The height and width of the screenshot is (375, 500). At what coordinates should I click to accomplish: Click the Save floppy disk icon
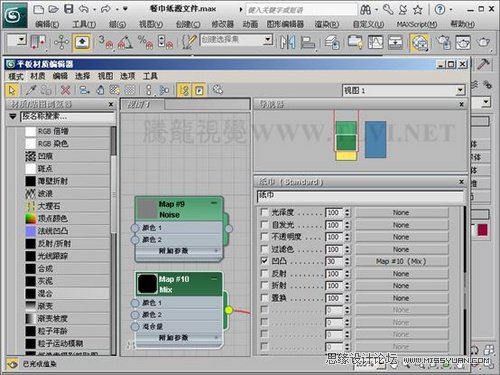click(x=68, y=9)
